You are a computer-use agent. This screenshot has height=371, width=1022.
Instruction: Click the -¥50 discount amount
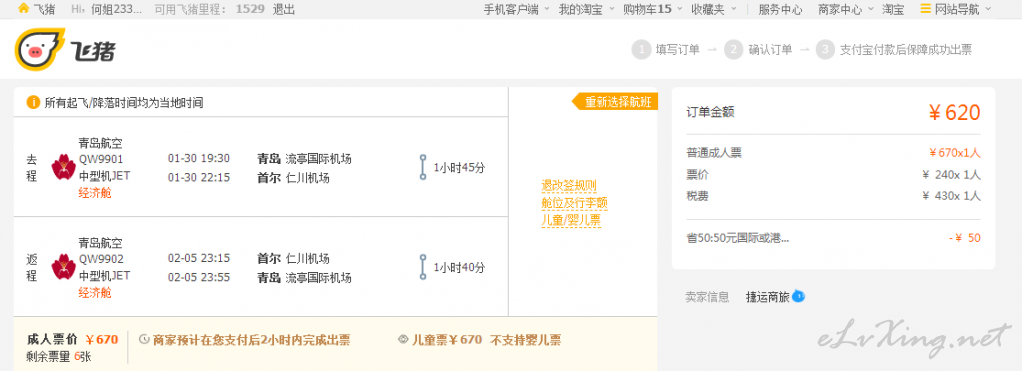coord(965,238)
